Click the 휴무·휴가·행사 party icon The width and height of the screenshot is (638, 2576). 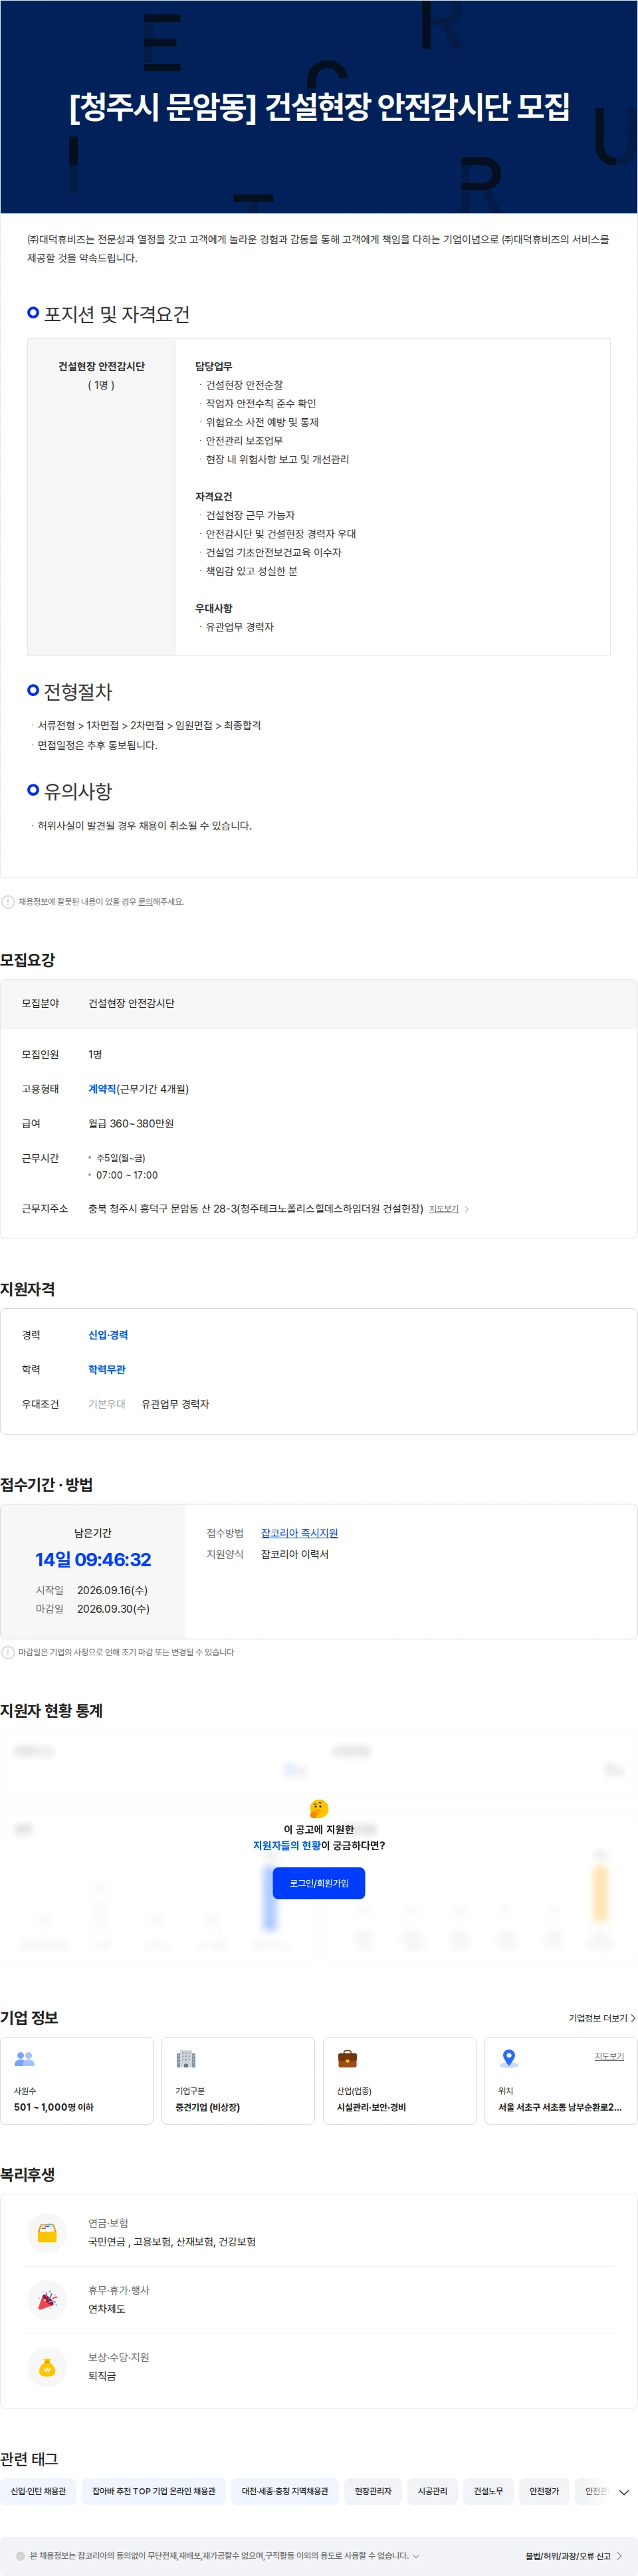point(47,2299)
